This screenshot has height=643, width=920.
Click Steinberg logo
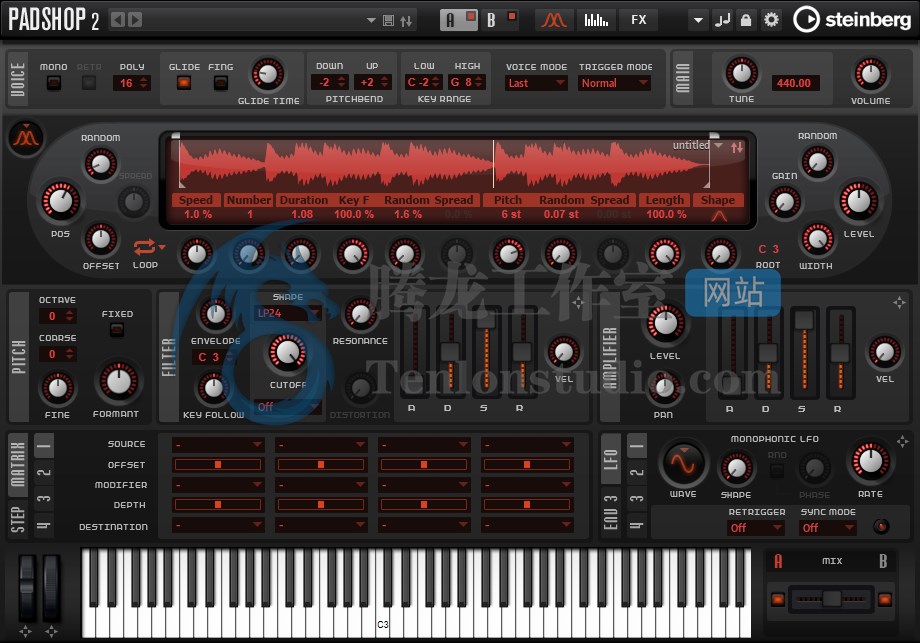[852, 20]
